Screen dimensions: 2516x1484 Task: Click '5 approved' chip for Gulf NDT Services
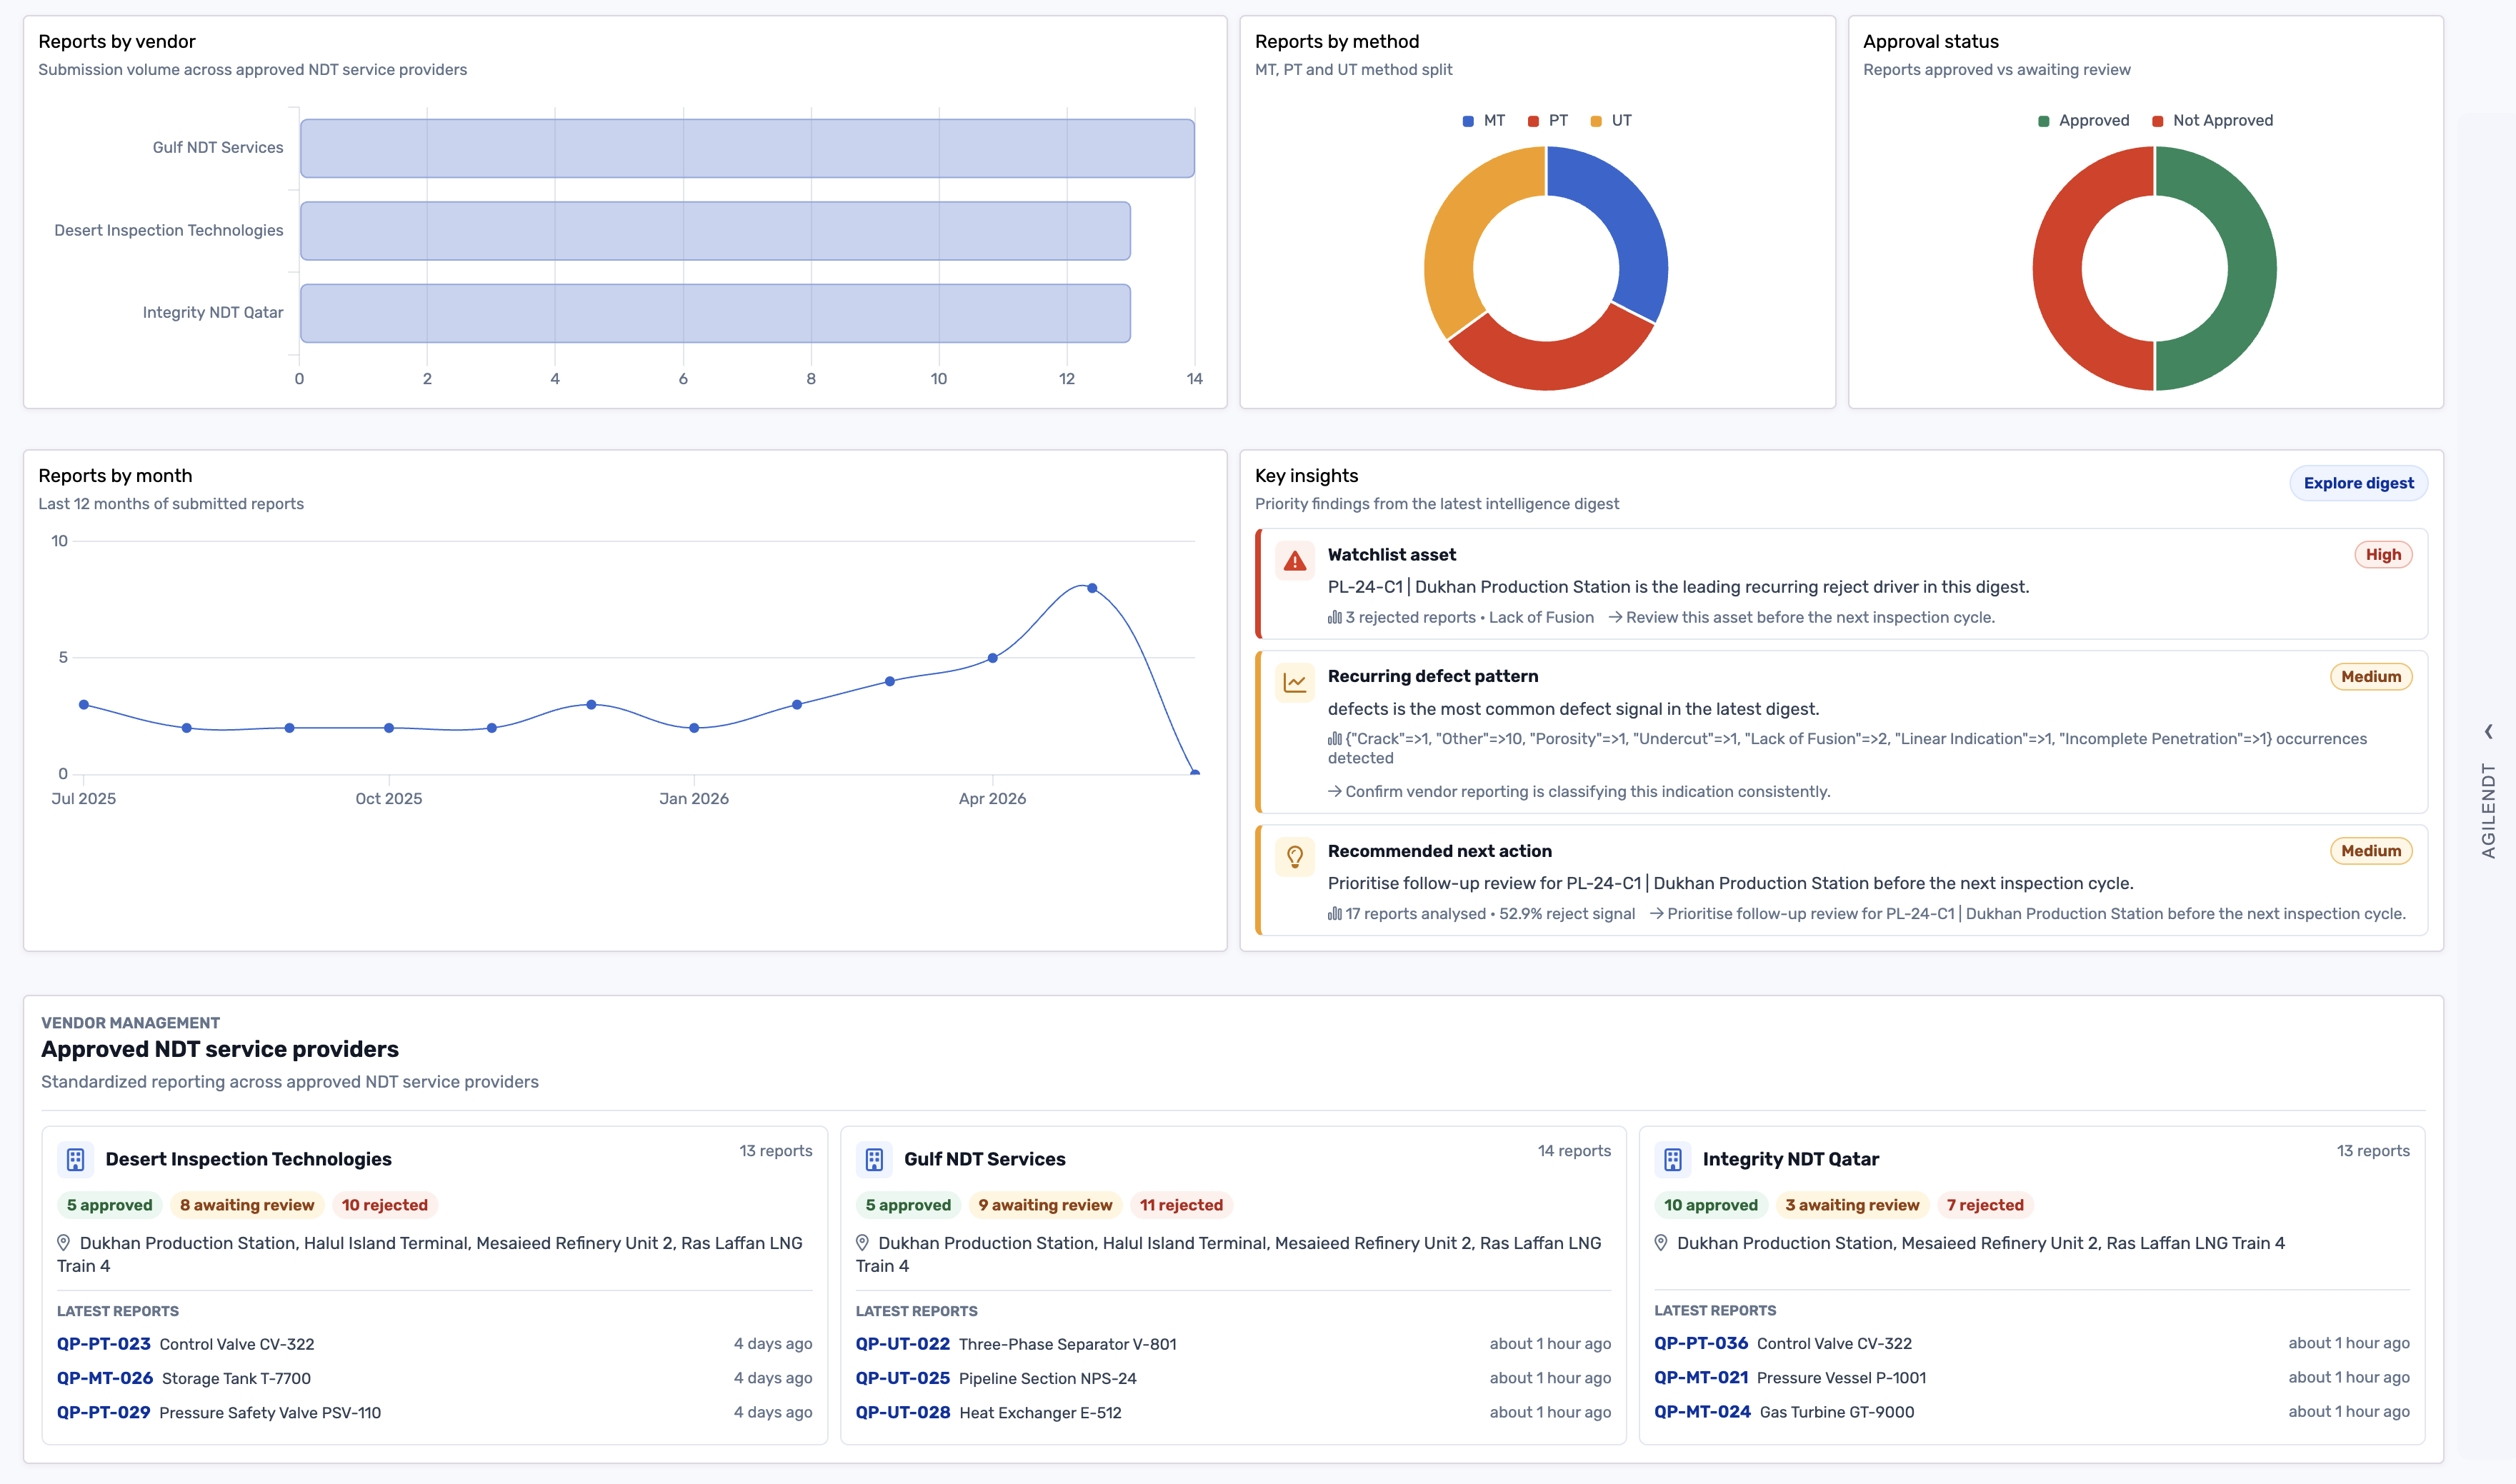click(x=908, y=1205)
